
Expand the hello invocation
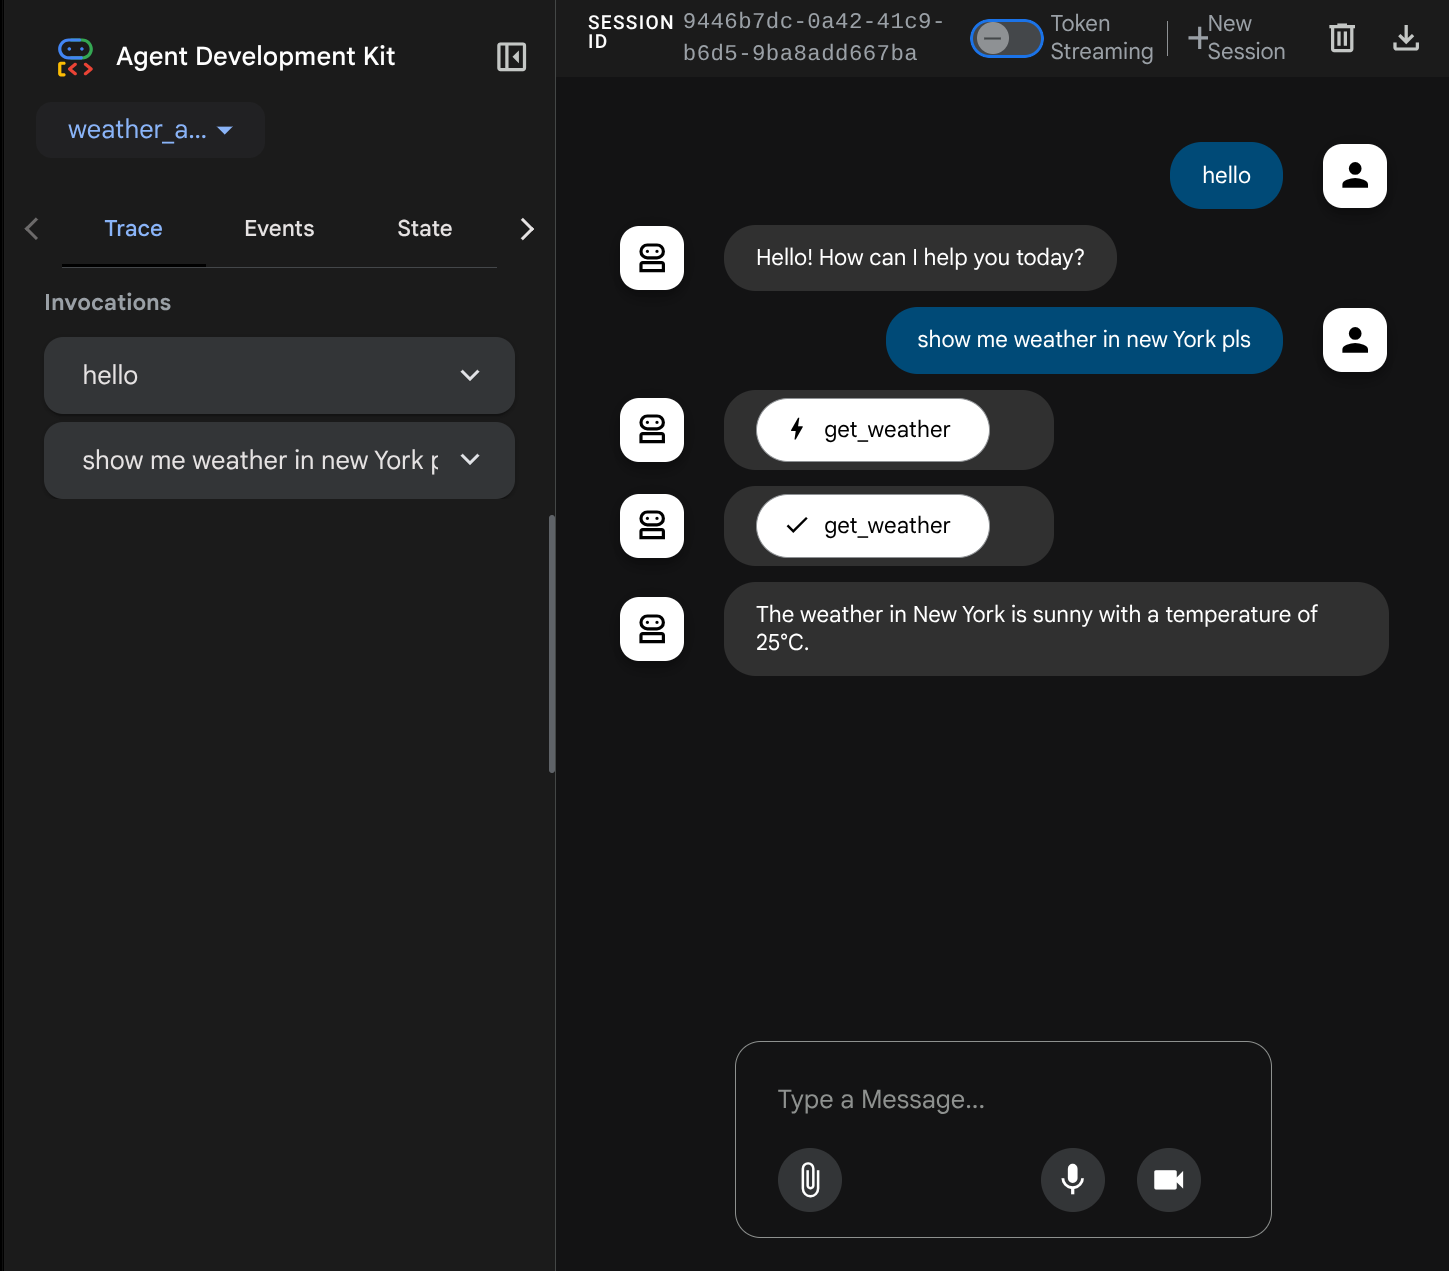[x=279, y=375]
